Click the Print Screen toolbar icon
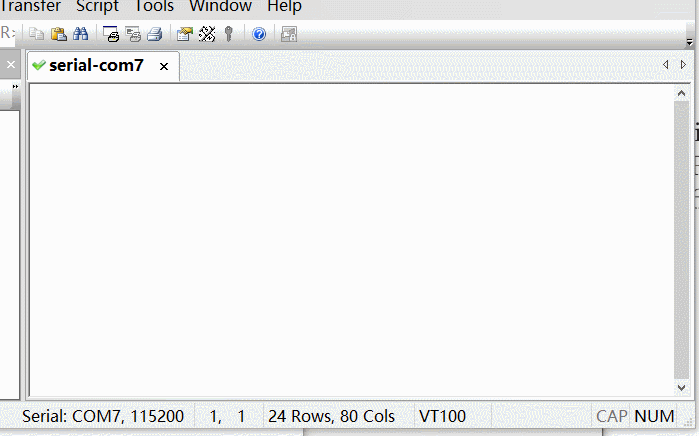699x436 pixels. click(111, 34)
